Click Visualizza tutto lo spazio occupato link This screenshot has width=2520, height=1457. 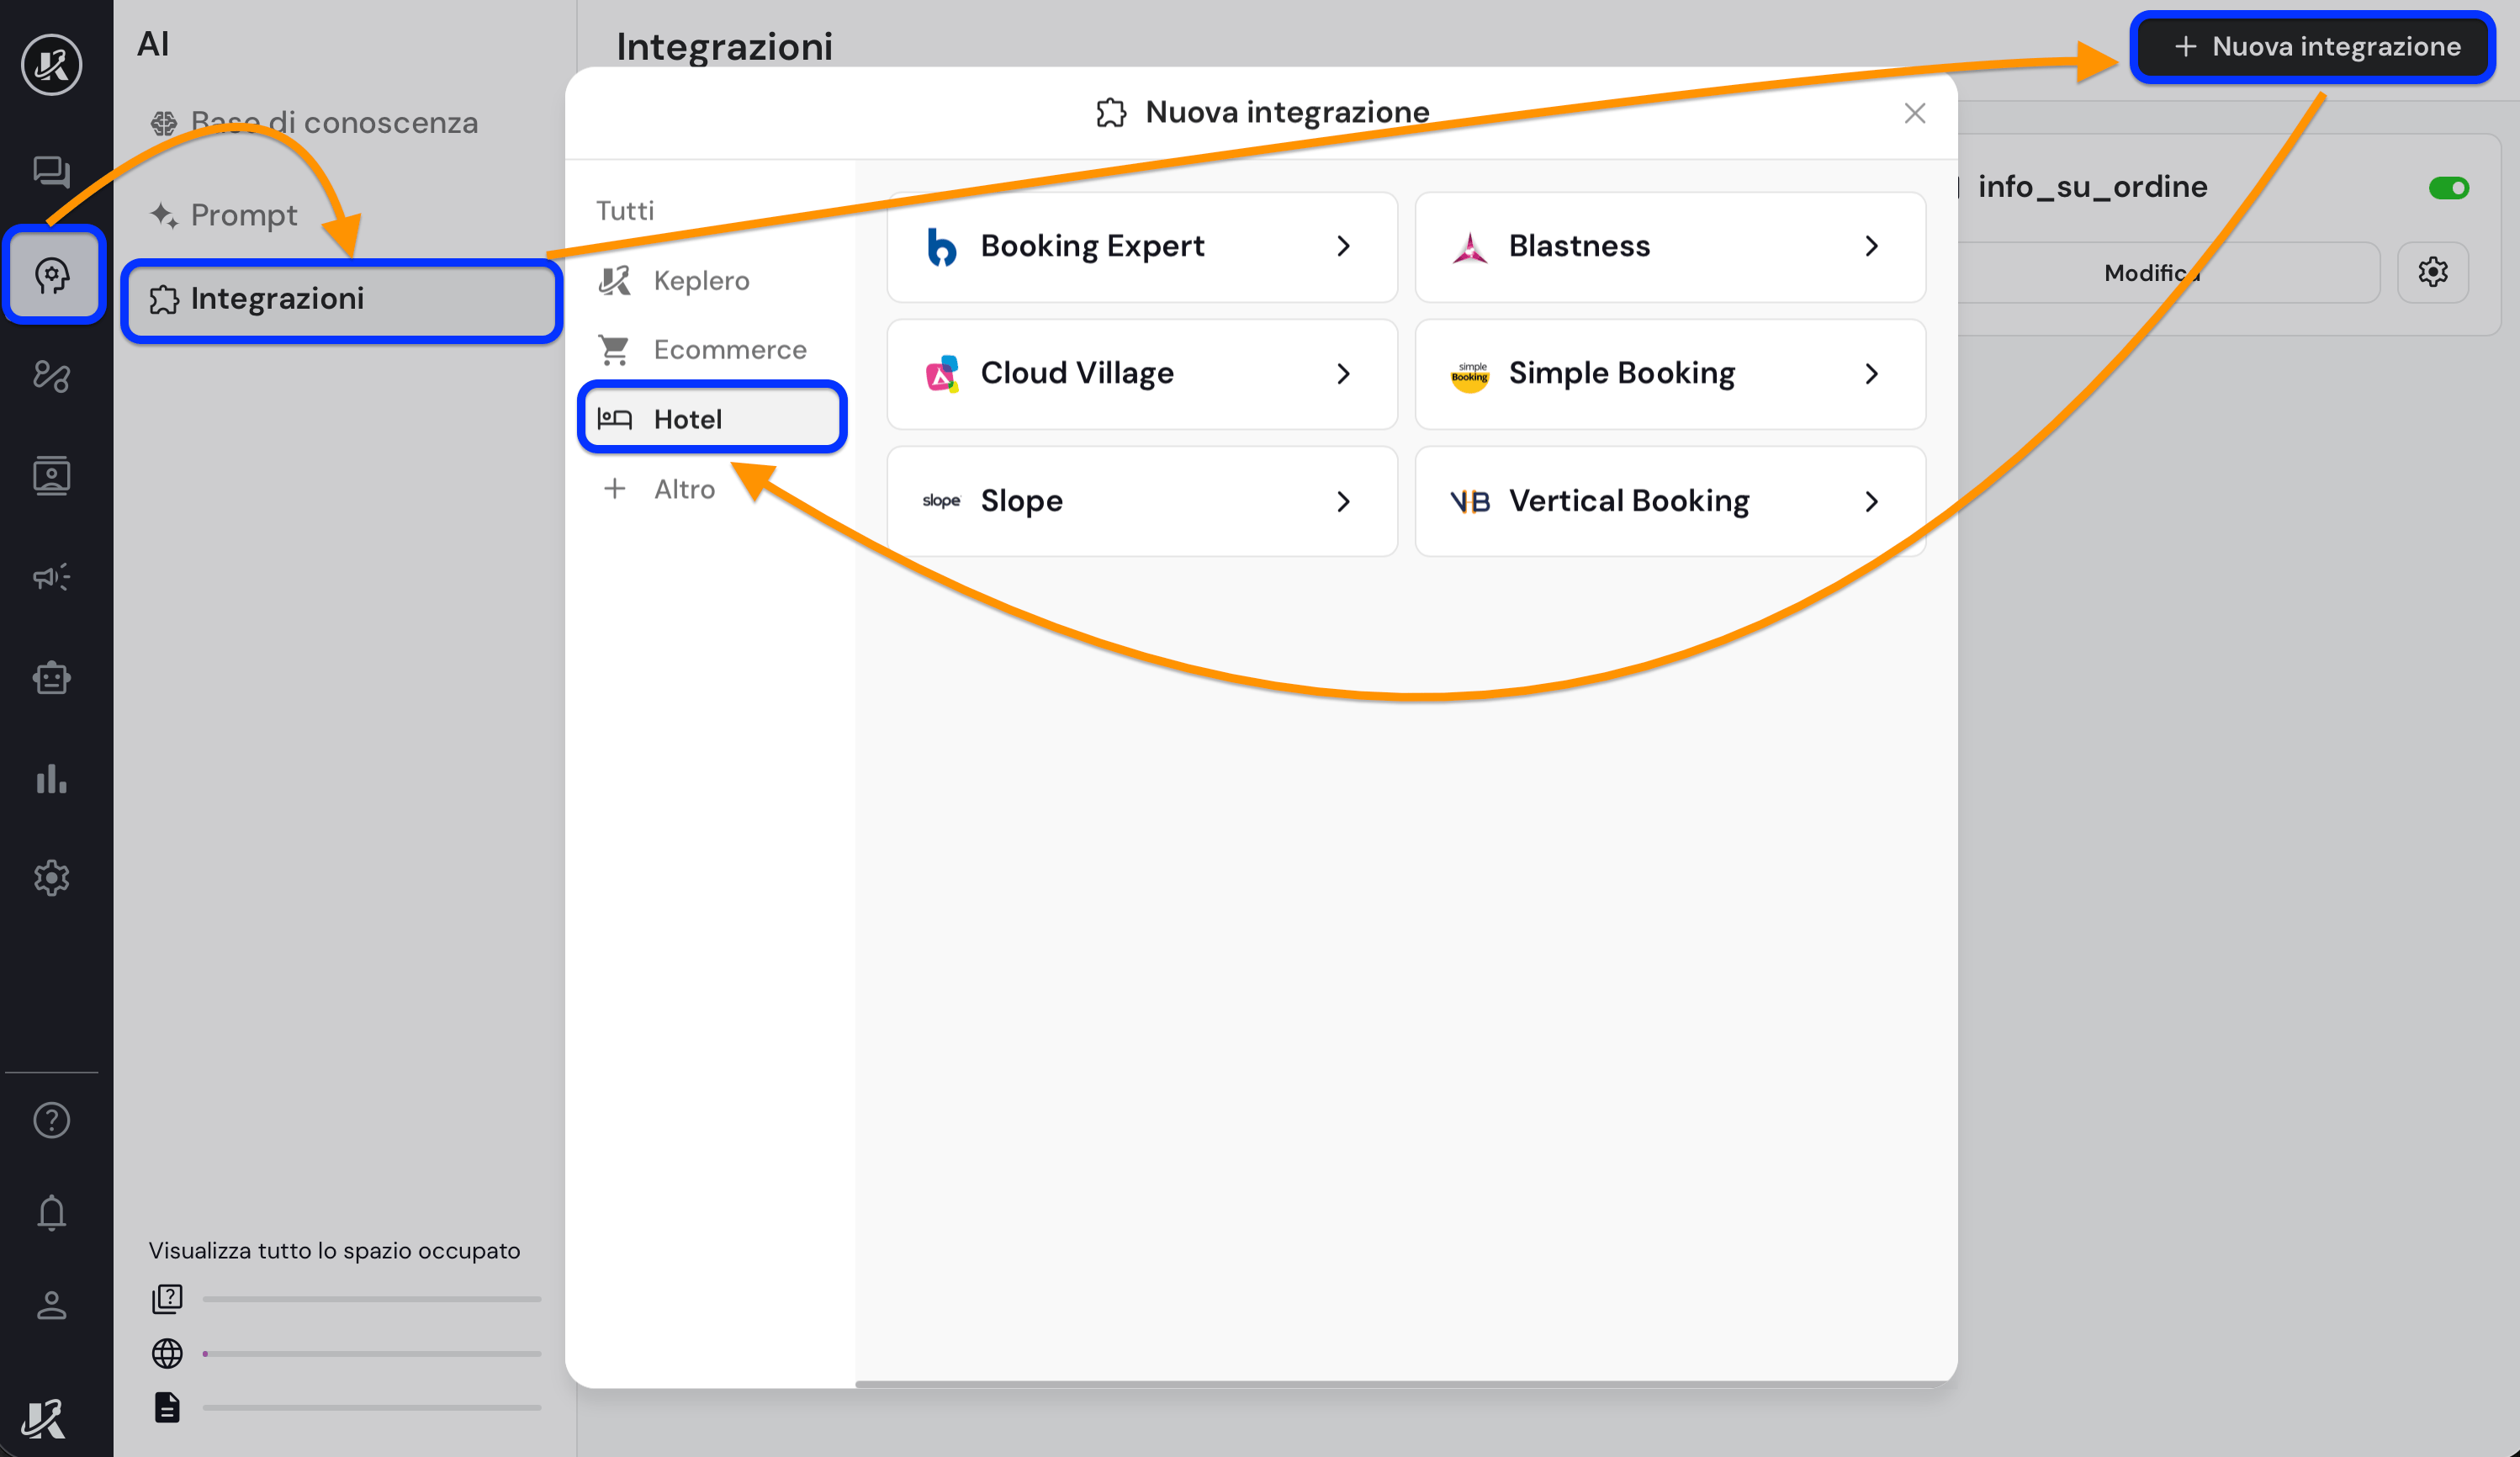[334, 1250]
